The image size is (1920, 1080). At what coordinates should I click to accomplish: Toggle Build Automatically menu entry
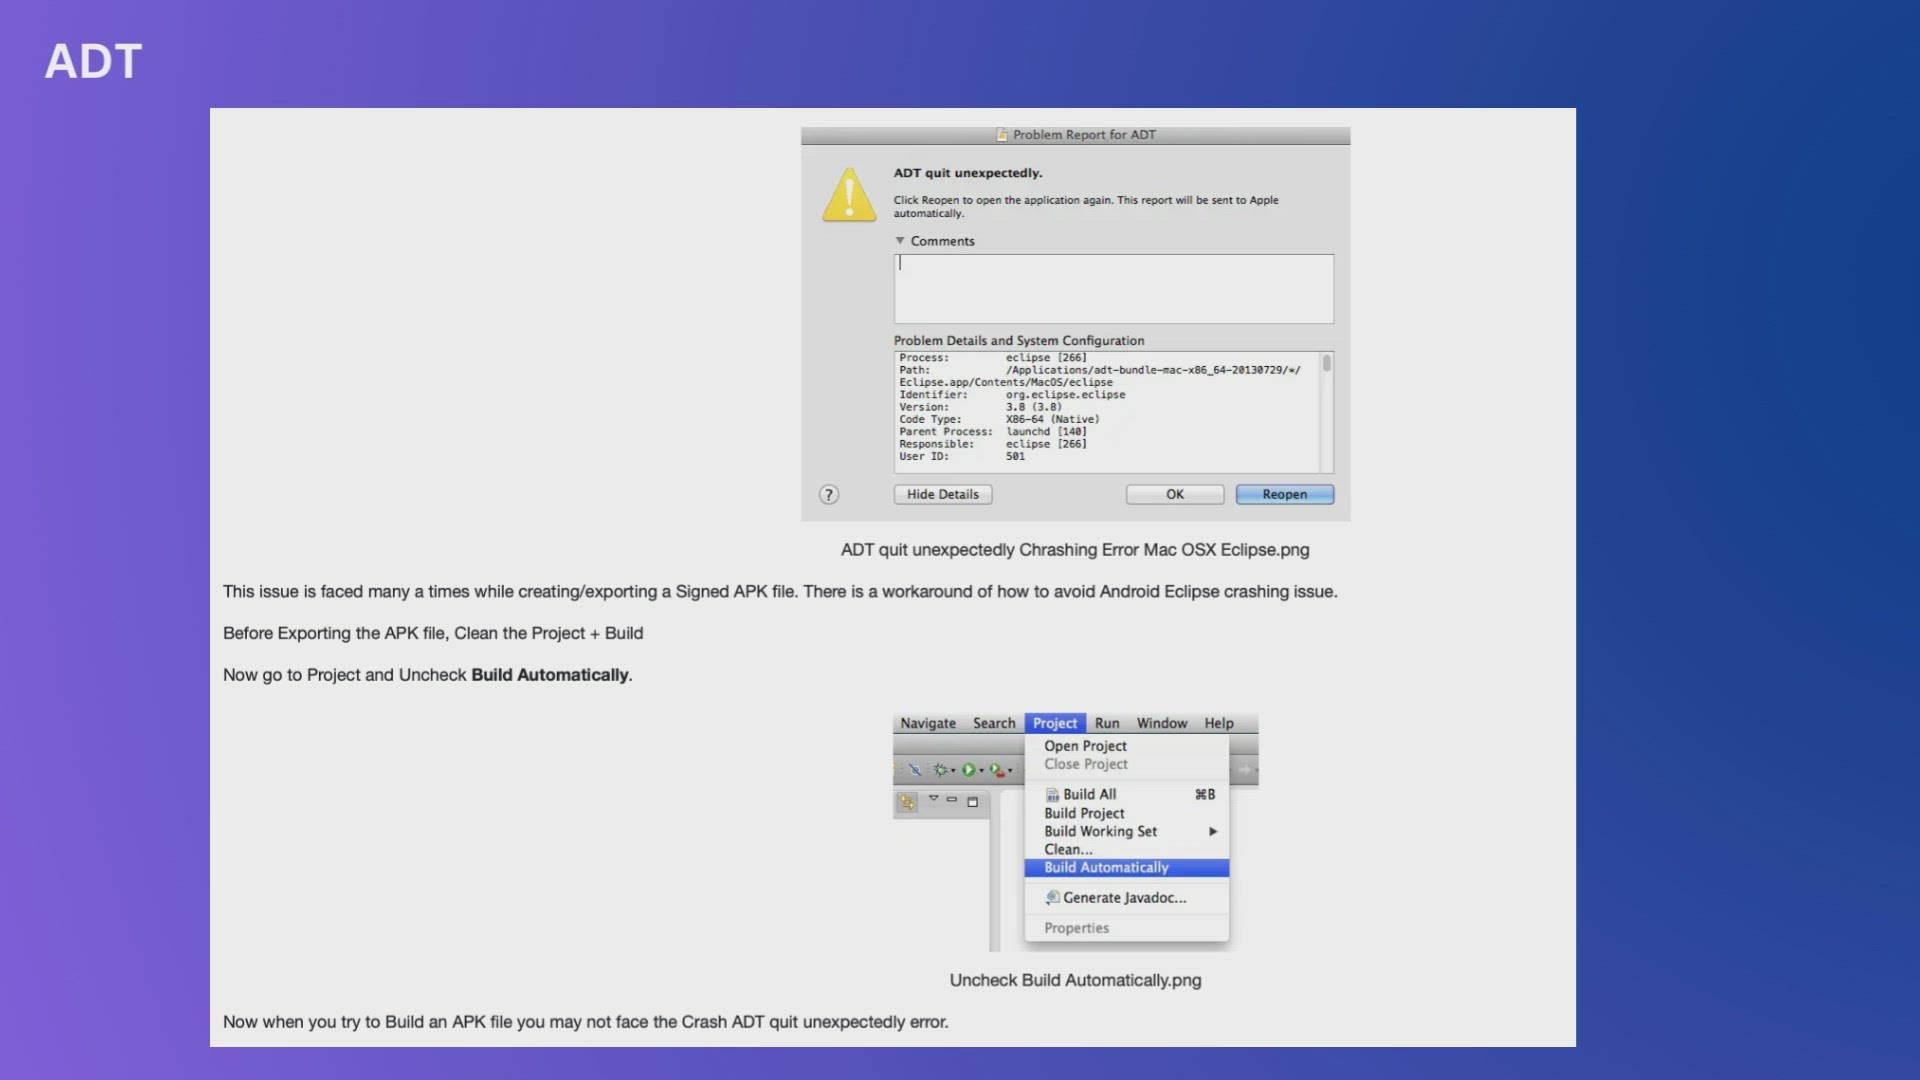pyautogui.click(x=1127, y=867)
